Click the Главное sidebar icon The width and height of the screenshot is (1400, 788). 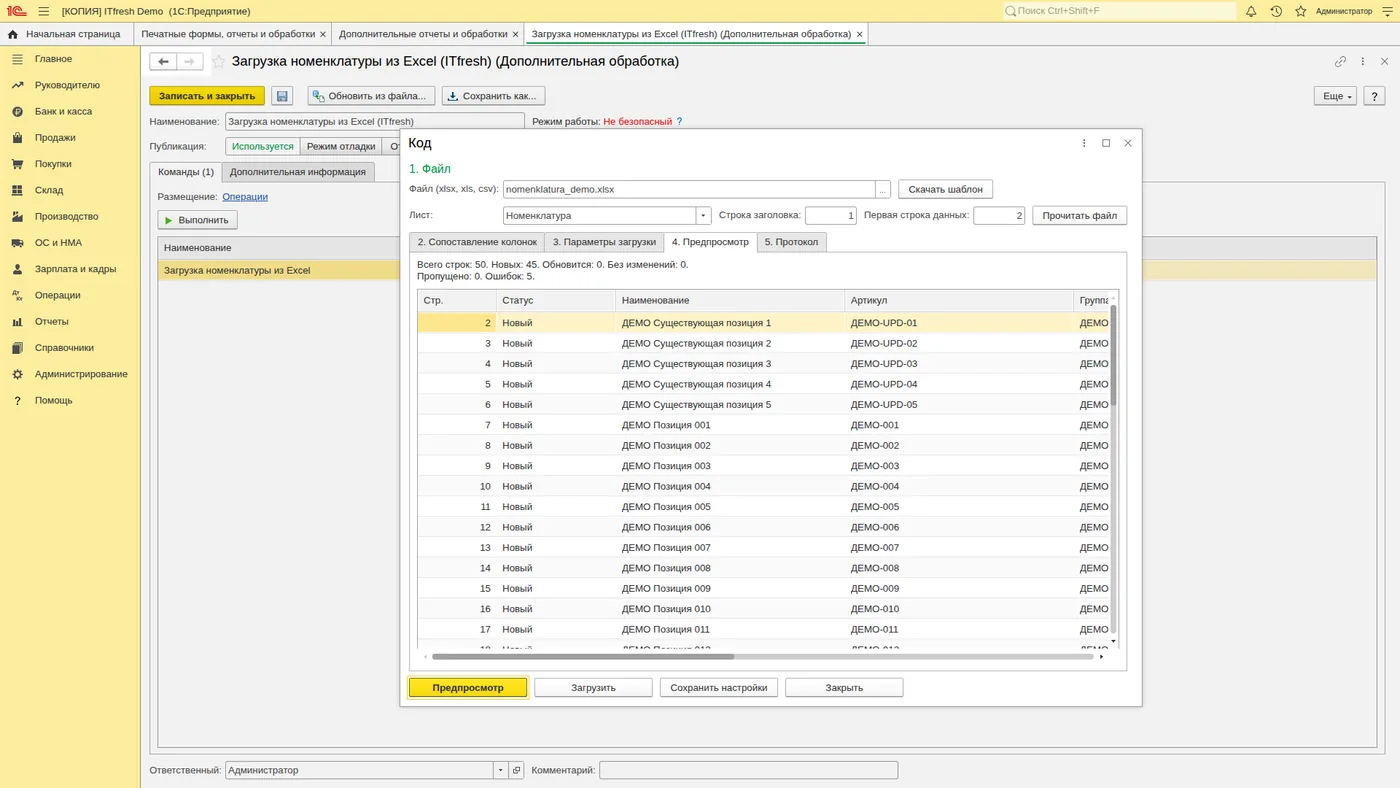[x=17, y=59]
